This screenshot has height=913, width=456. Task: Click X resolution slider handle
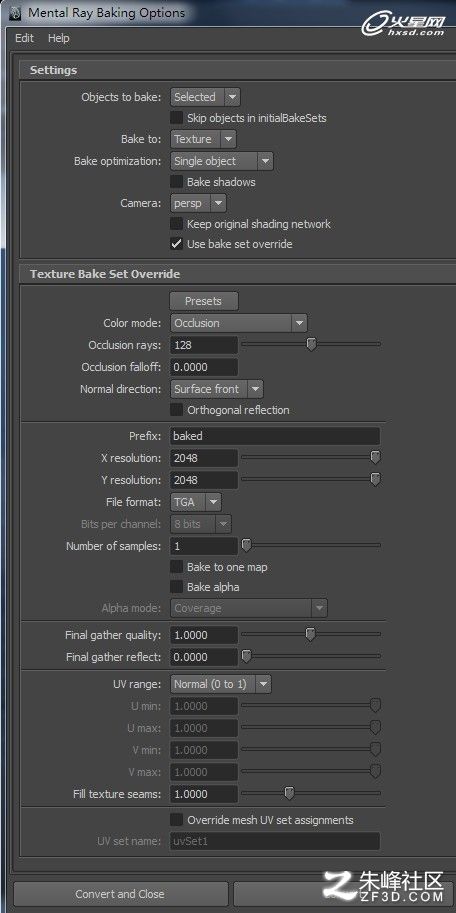point(376,458)
